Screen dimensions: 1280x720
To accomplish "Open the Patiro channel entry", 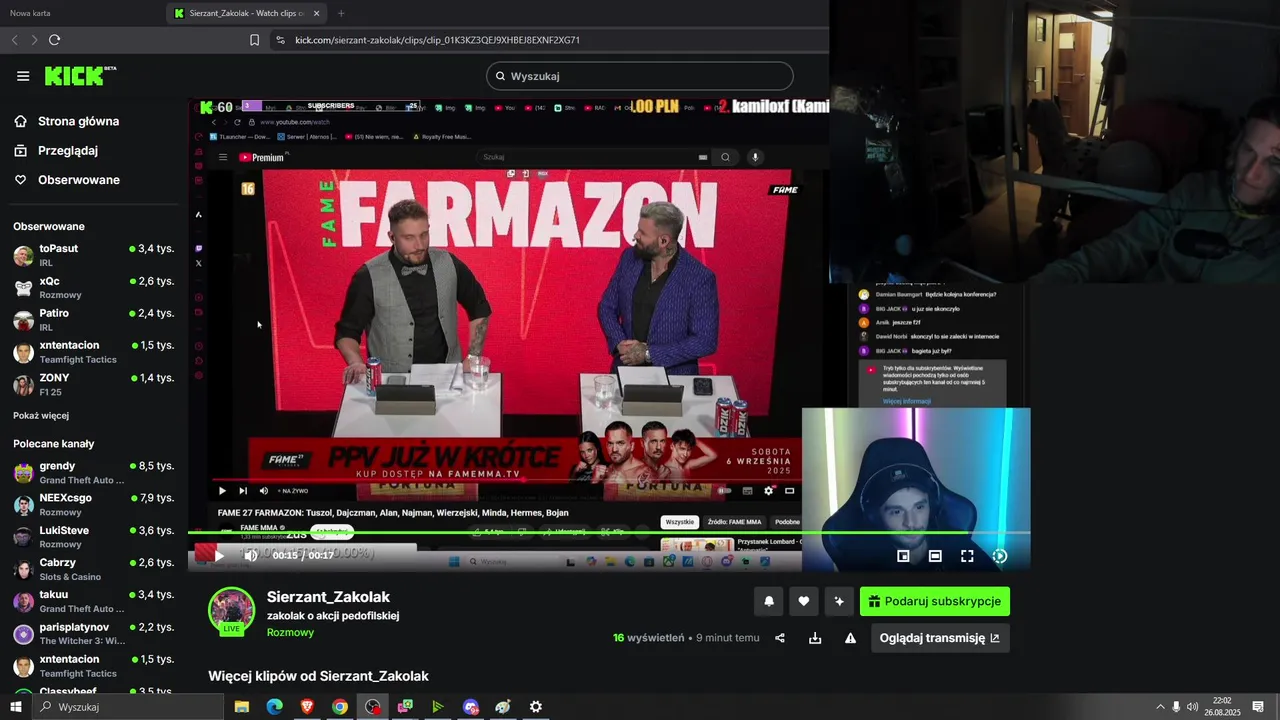I will tap(93, 320).
